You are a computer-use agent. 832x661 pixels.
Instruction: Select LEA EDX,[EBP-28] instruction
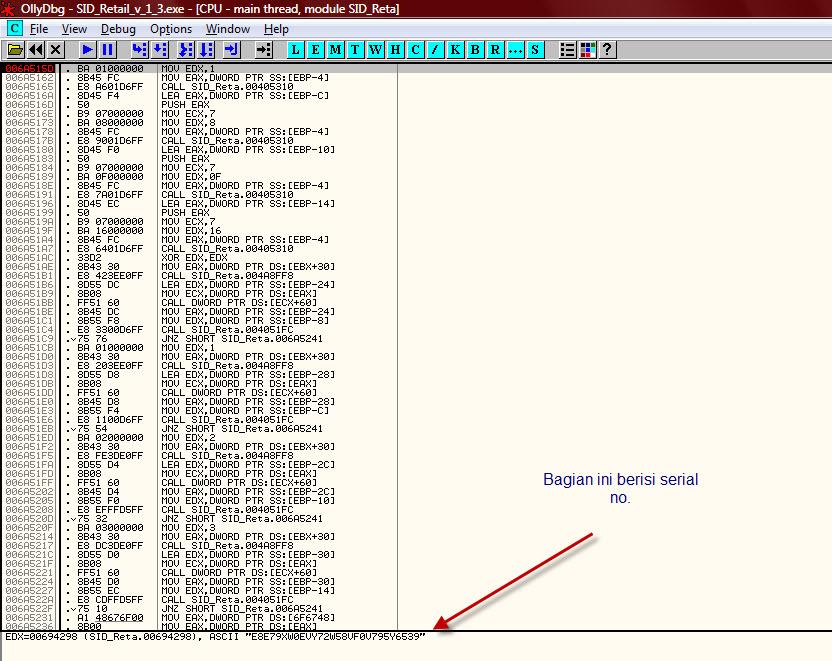(248, 375)
